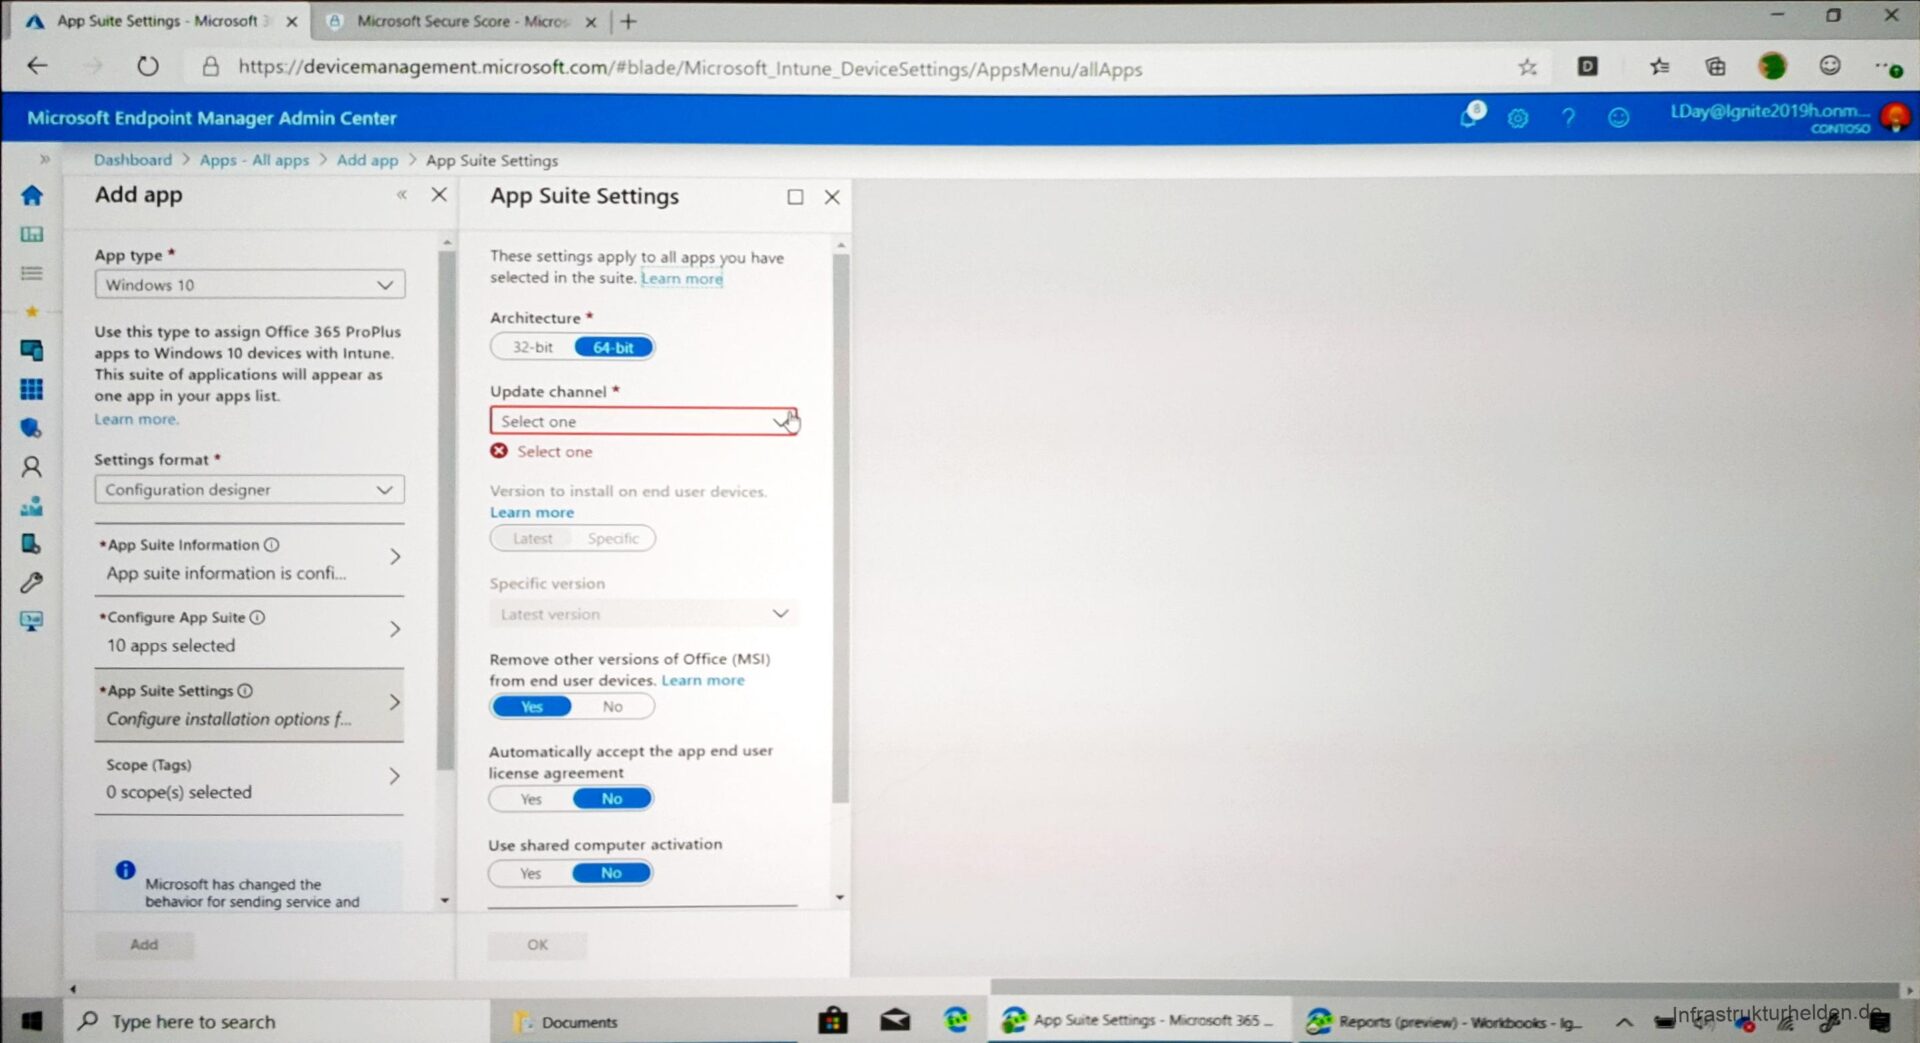
Task: Open Troubleshooting wrench icon in sidebar
Action: pos(32,582)
